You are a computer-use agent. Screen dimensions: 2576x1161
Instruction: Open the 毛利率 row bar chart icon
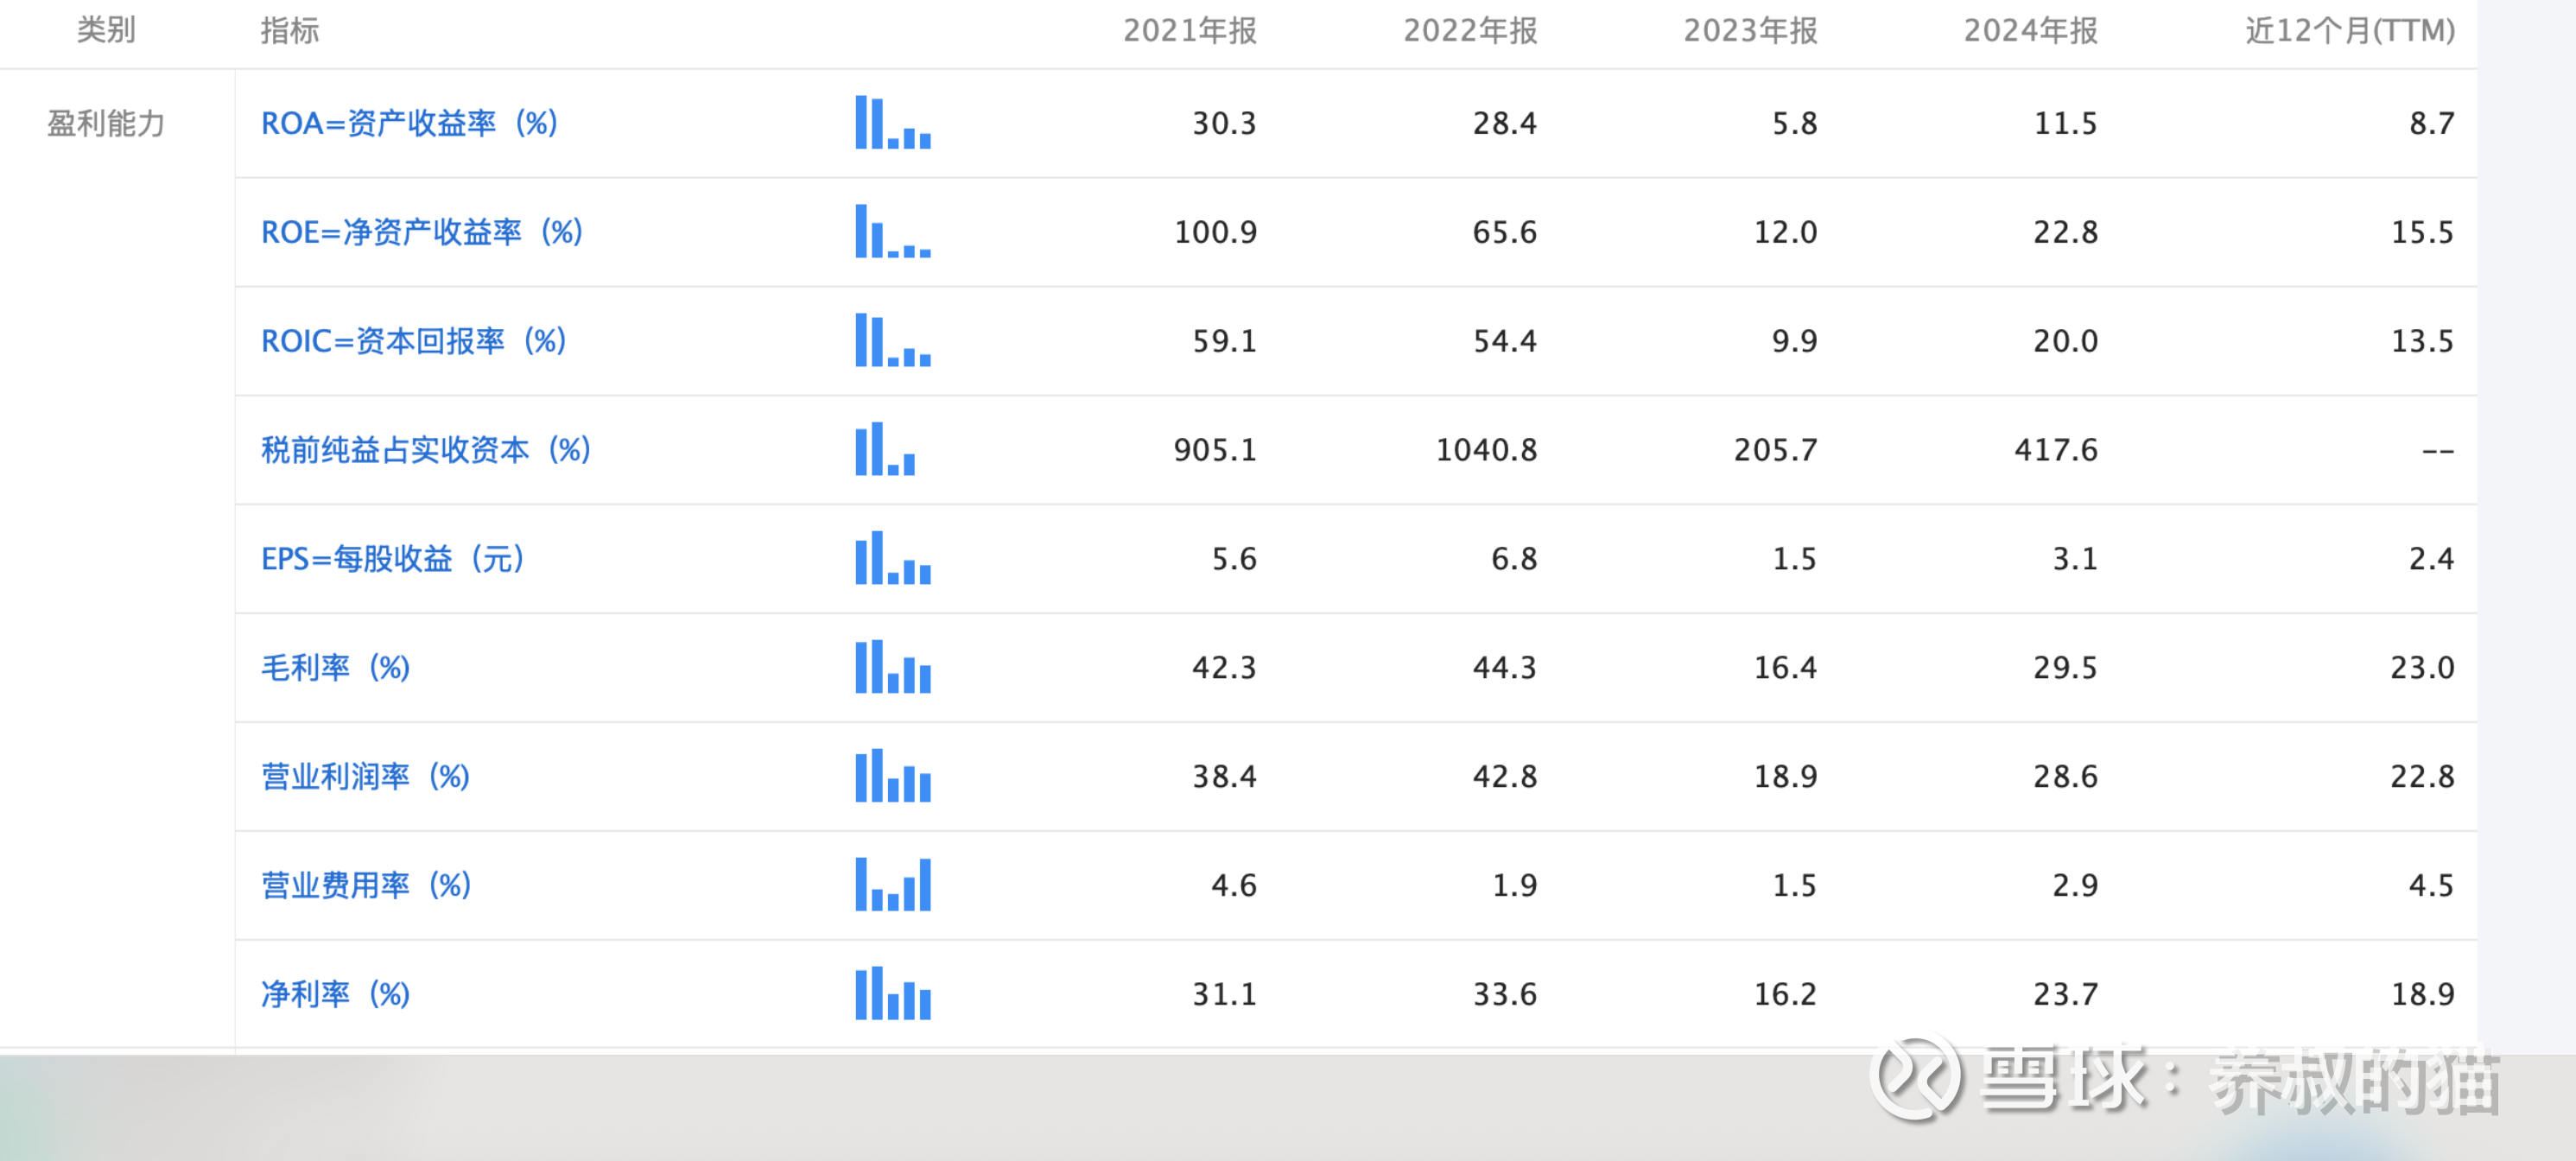point(892,667)
